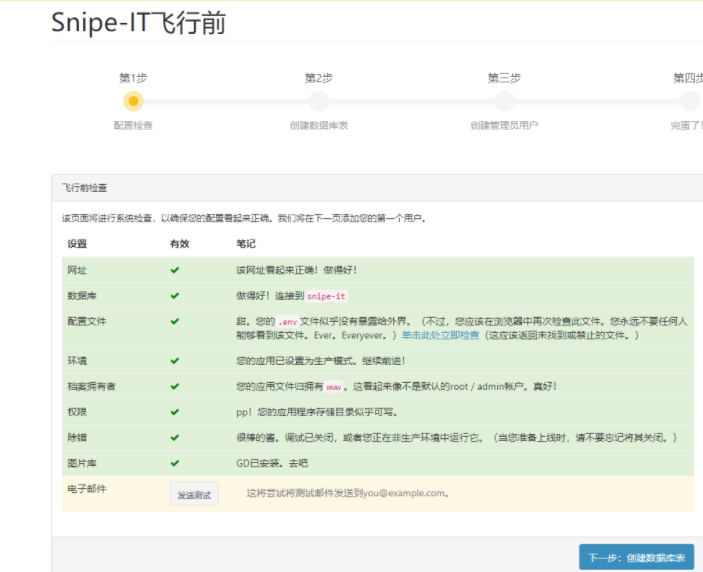Click the green checkmark in the 除错 row

[175, 437]
